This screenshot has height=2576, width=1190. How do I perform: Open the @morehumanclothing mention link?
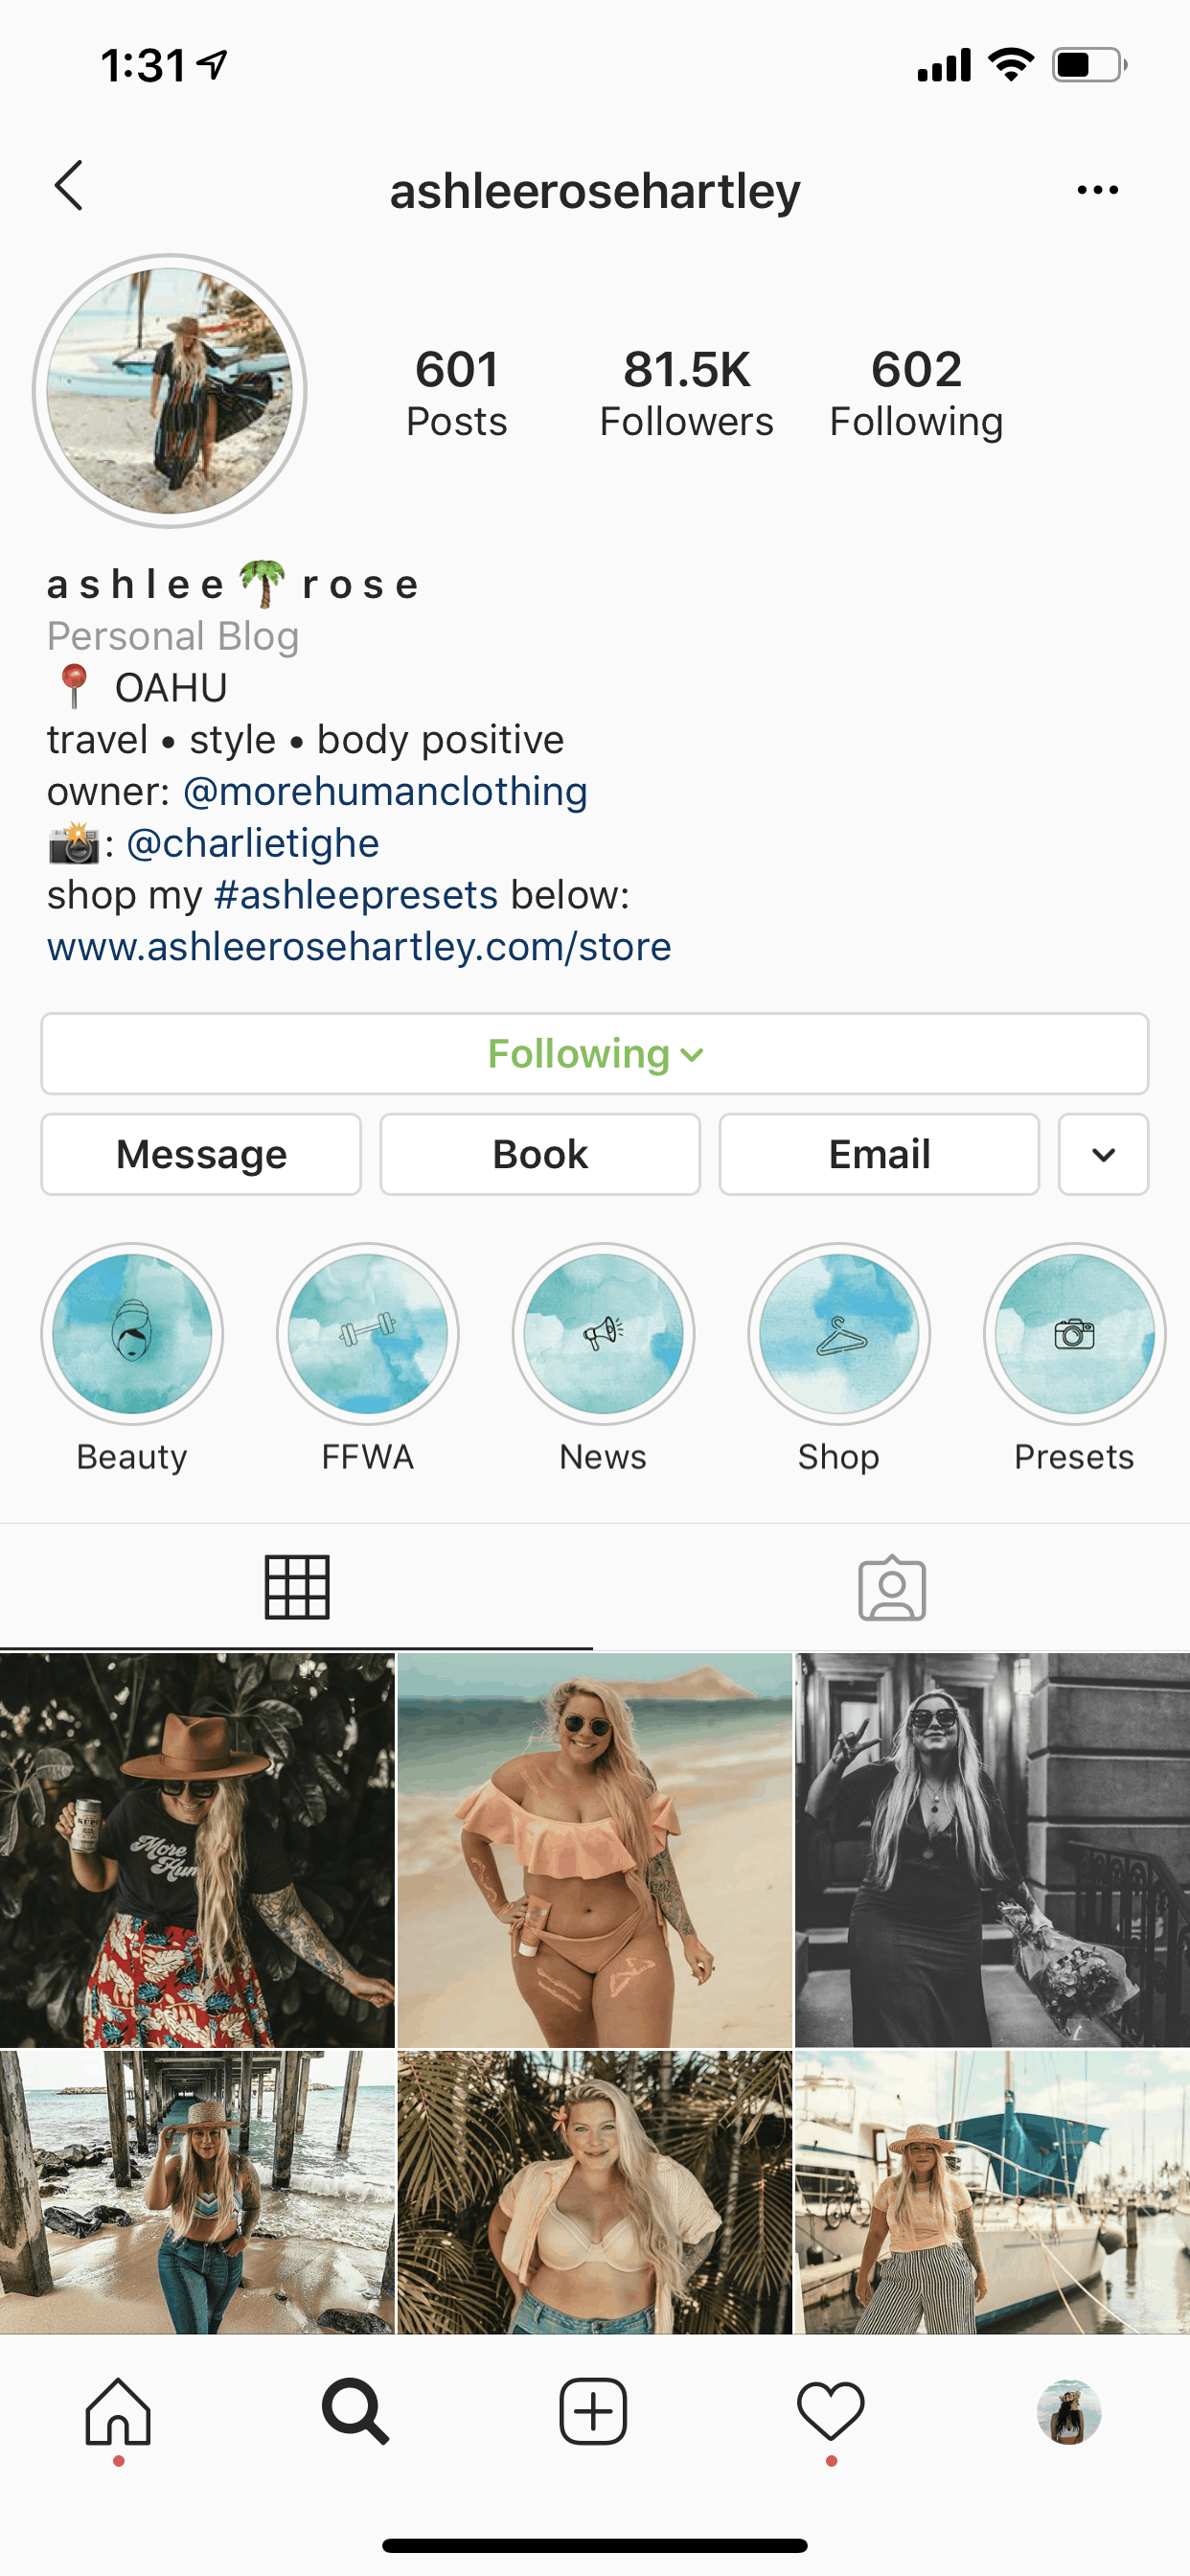coord(385,791)
